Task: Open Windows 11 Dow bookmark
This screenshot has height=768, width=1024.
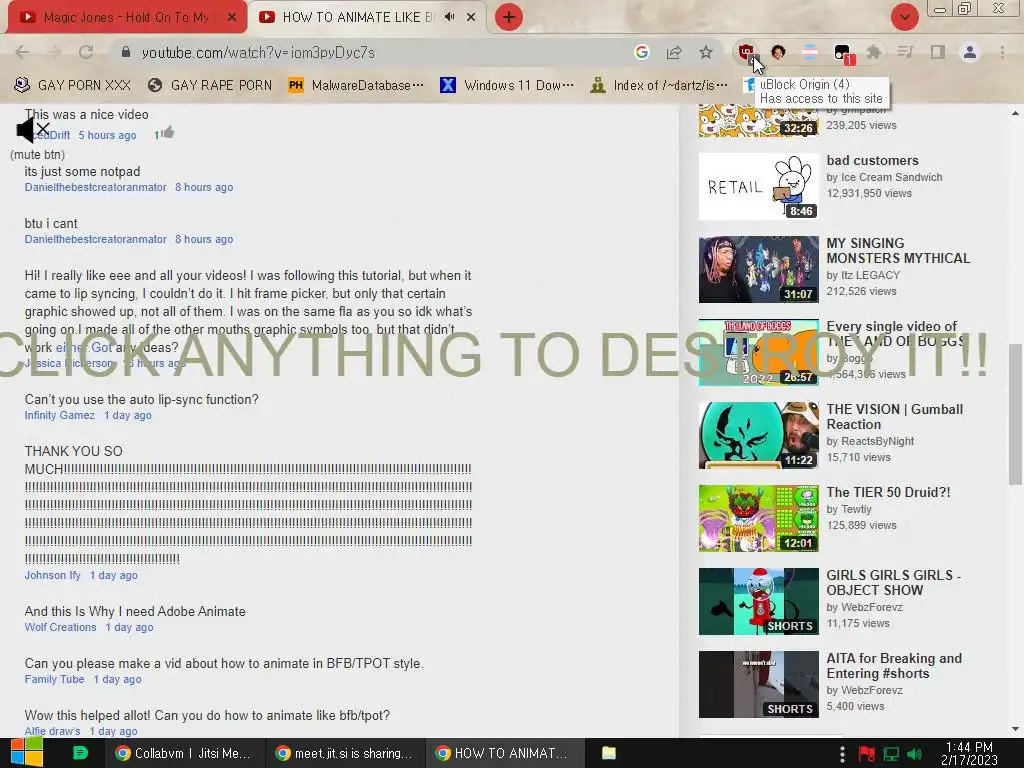Action: click(x=507, y=85)
